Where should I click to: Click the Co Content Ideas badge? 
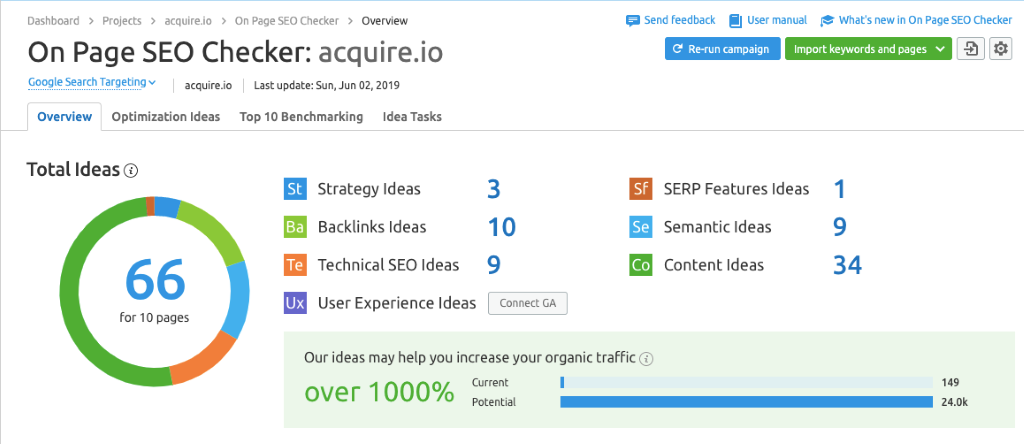[641, 265]
